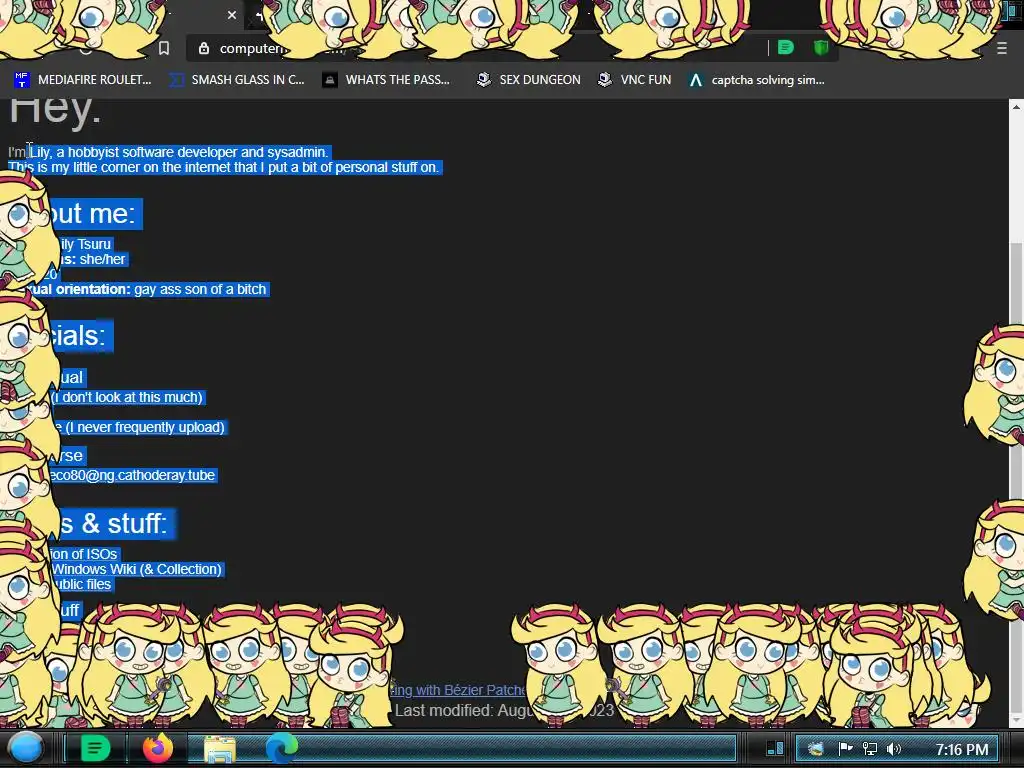Open the browser hamburger menu
1024x768 pixels.
coord(1002,48)
